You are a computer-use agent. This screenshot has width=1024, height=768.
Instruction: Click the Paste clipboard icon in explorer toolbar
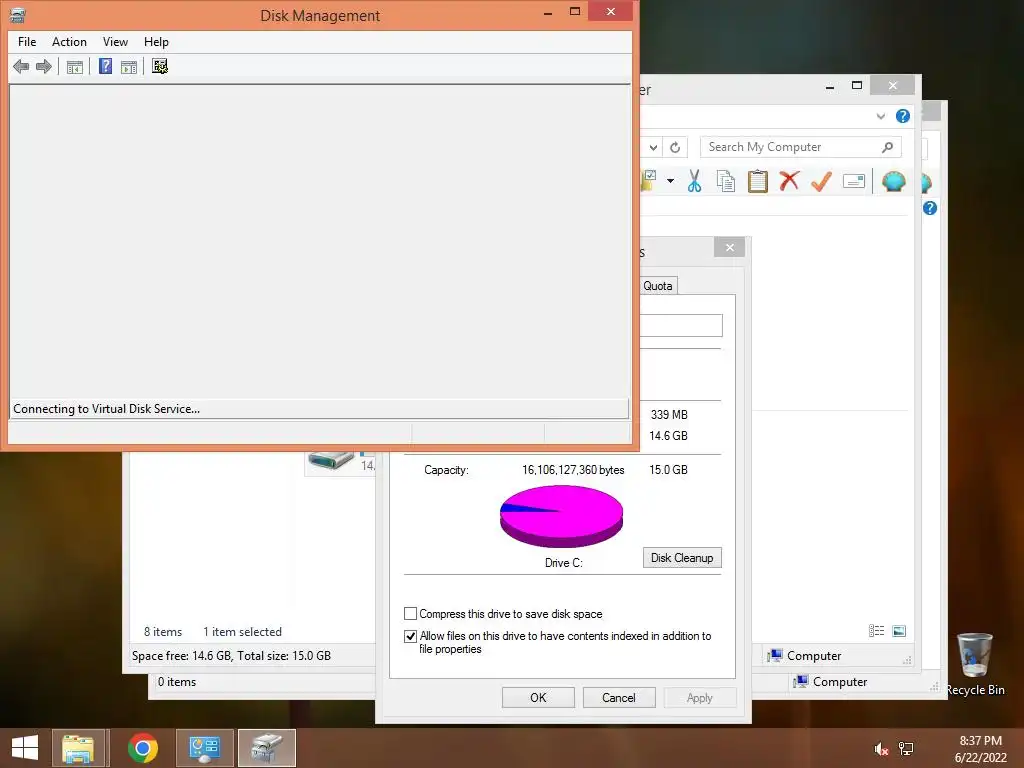(x=758, y=181)
